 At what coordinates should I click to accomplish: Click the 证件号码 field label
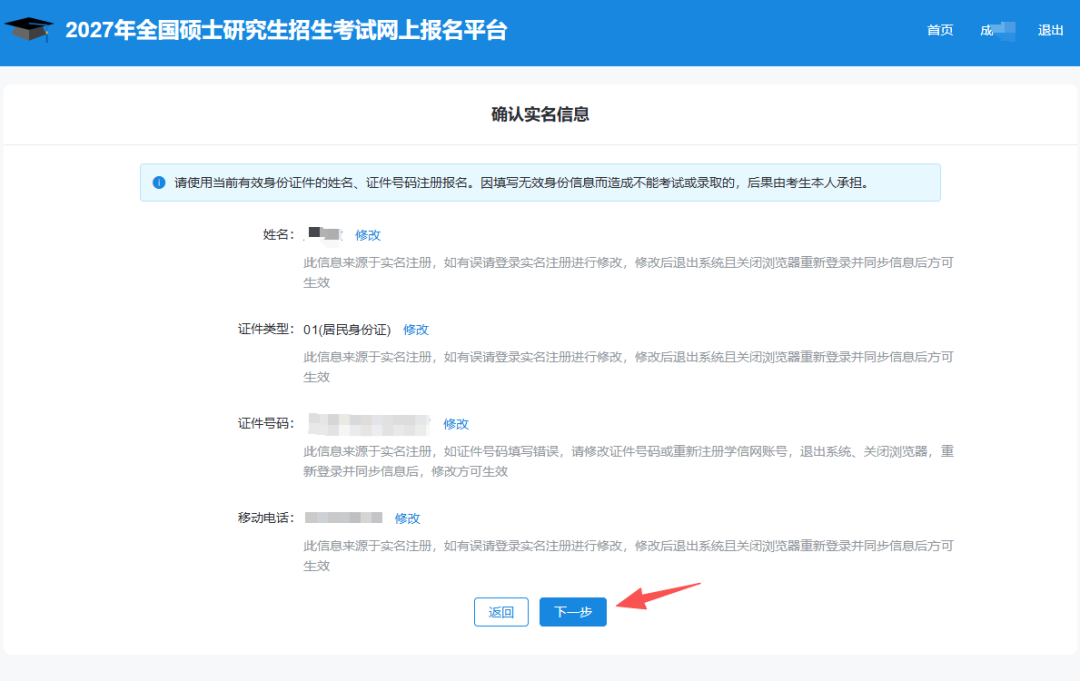click(x=266, y=423)
